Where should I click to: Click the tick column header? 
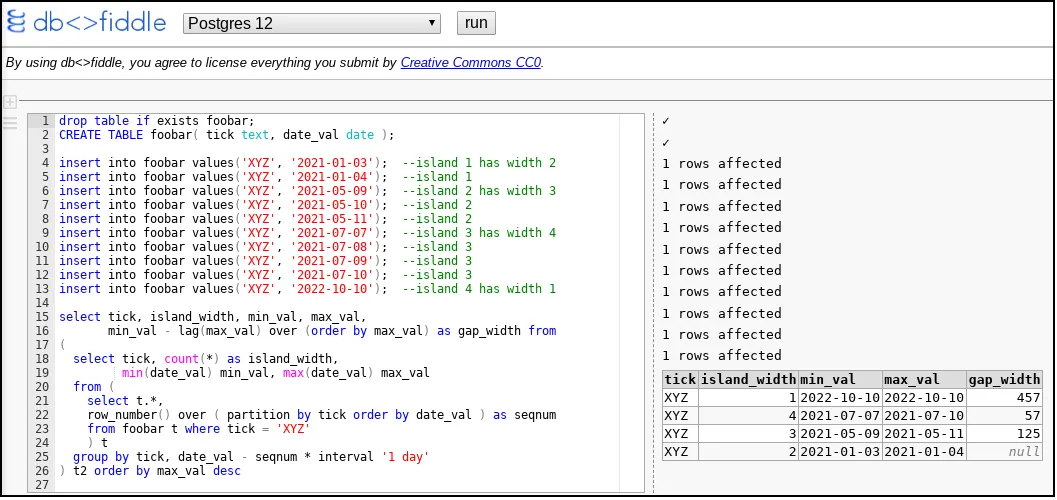pos(680,379)
